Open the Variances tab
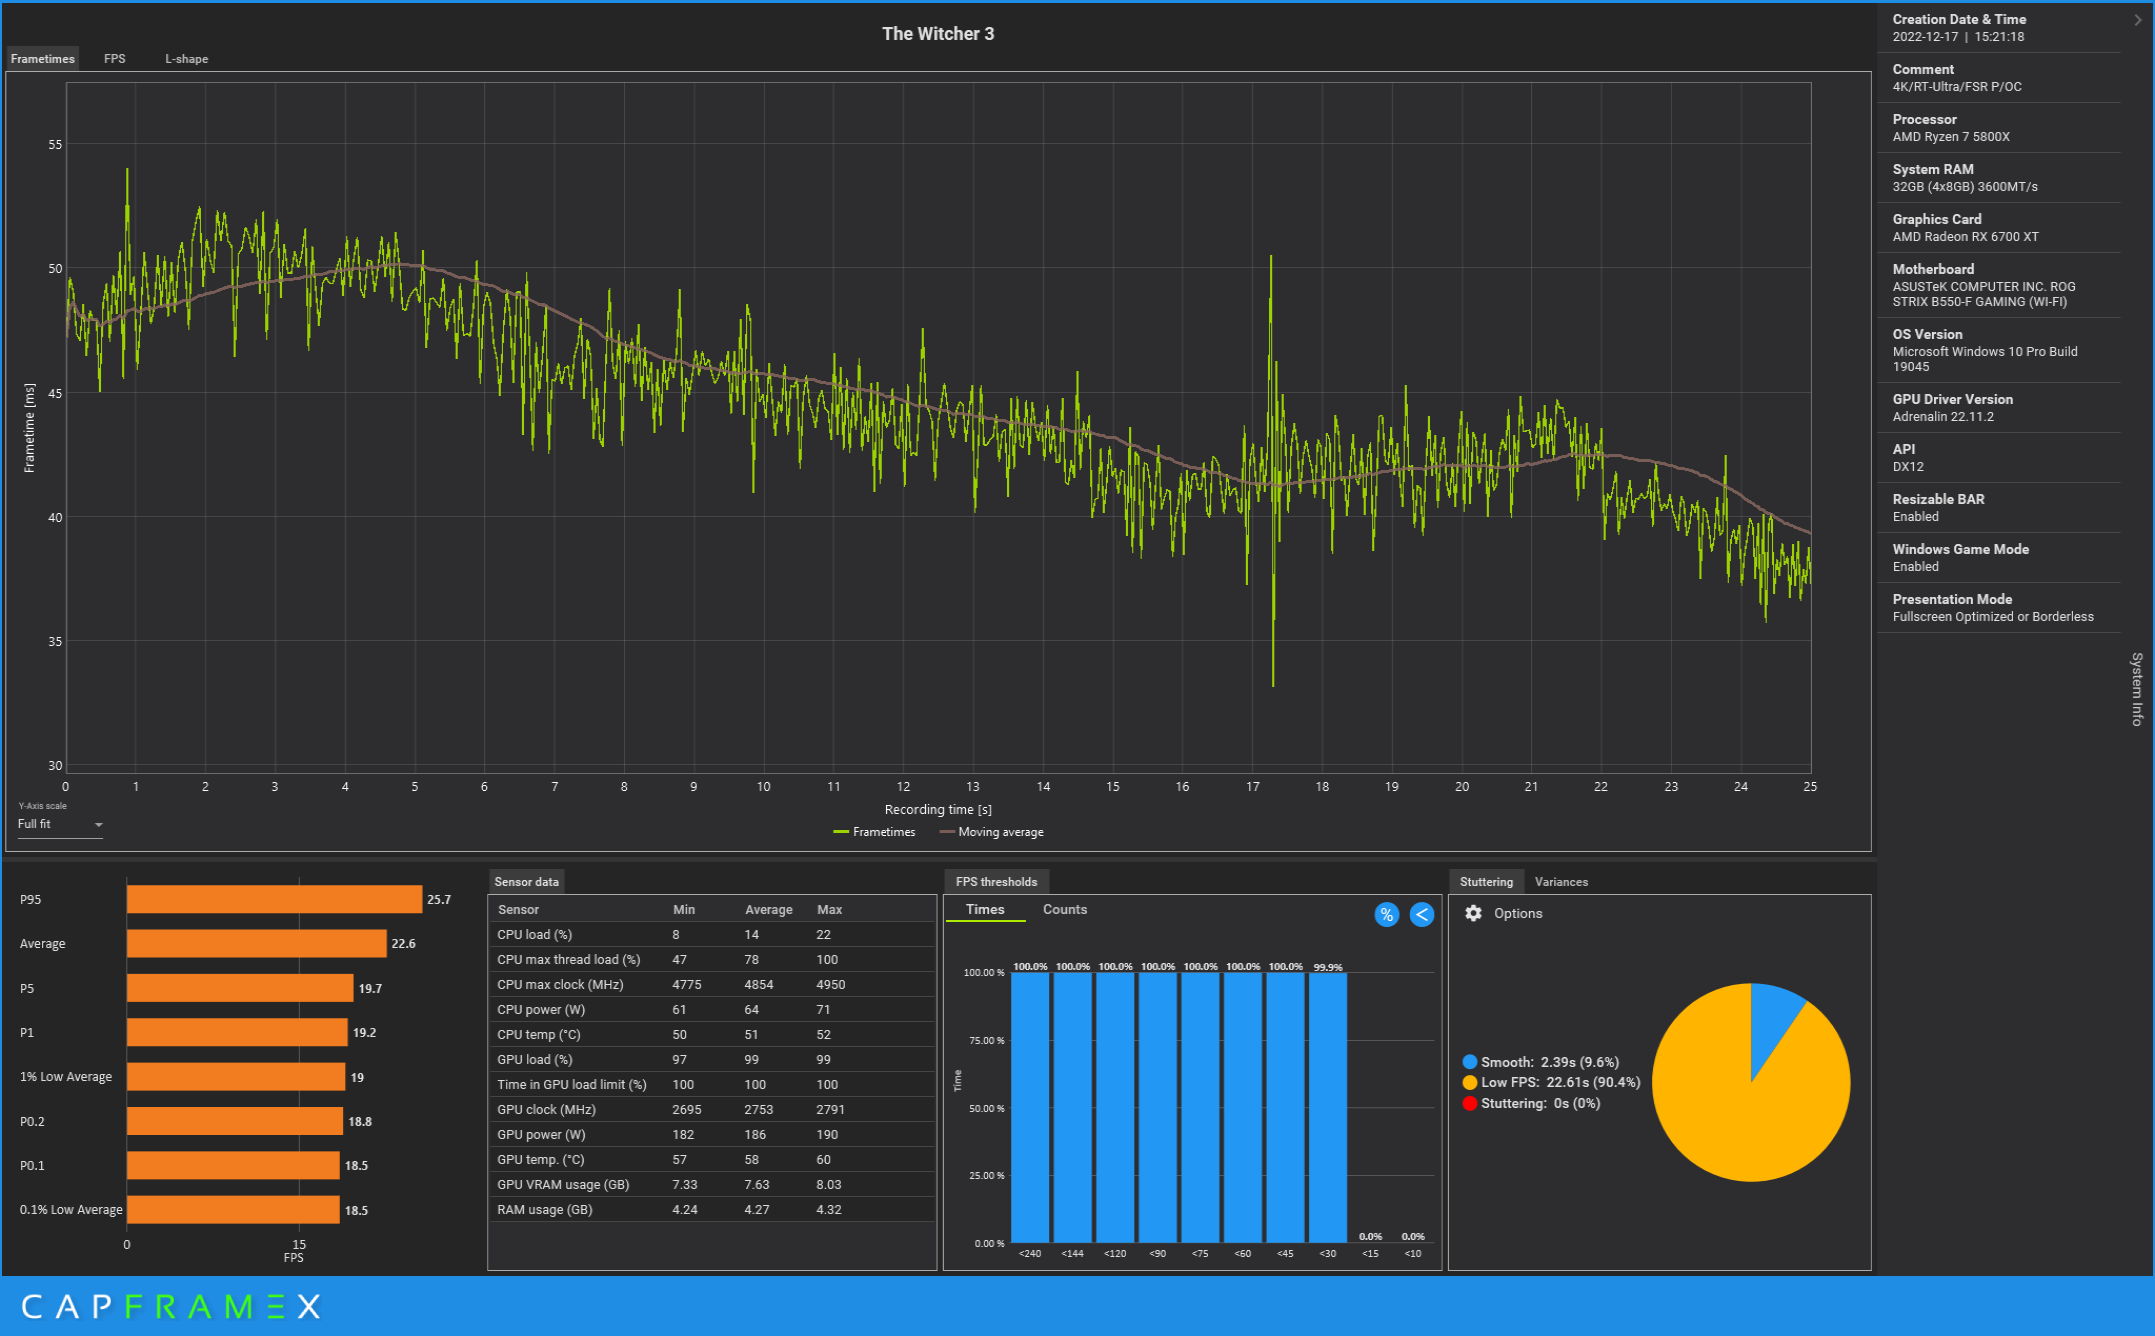This screenshot has height=1336, width=2155. coord(1560,882)
